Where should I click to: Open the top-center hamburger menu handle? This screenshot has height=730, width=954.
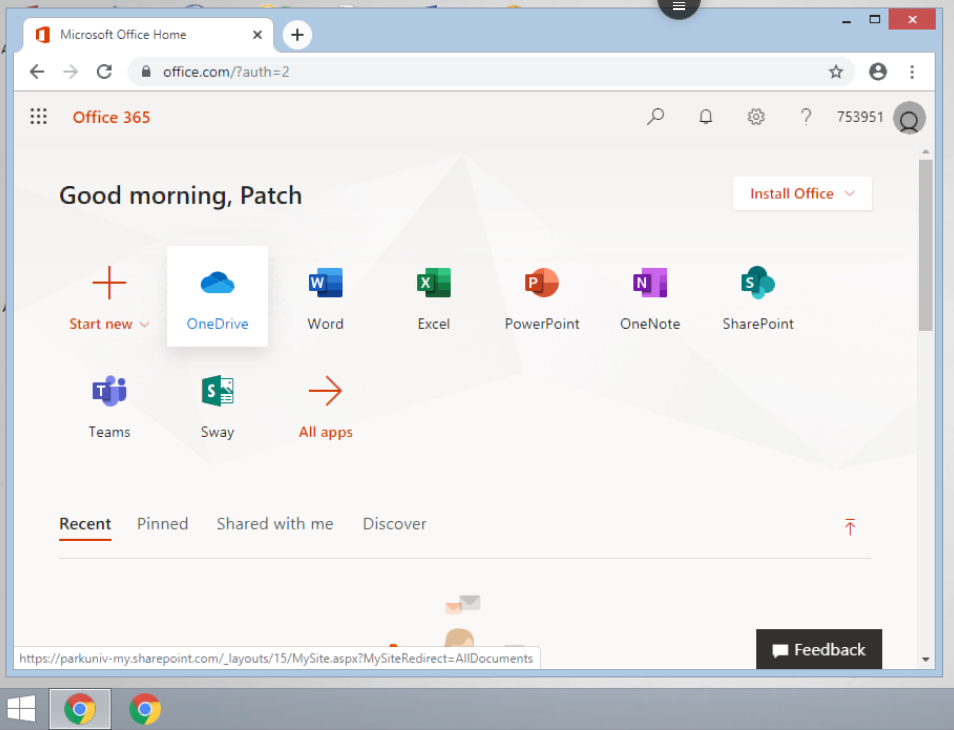click(x=679, y=7)
